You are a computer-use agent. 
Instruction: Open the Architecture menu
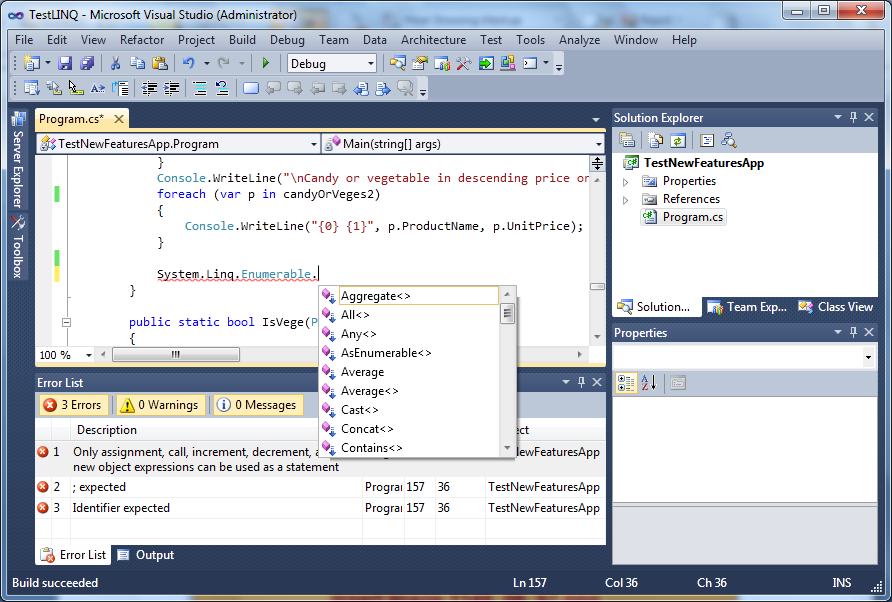tap(433, 40)
